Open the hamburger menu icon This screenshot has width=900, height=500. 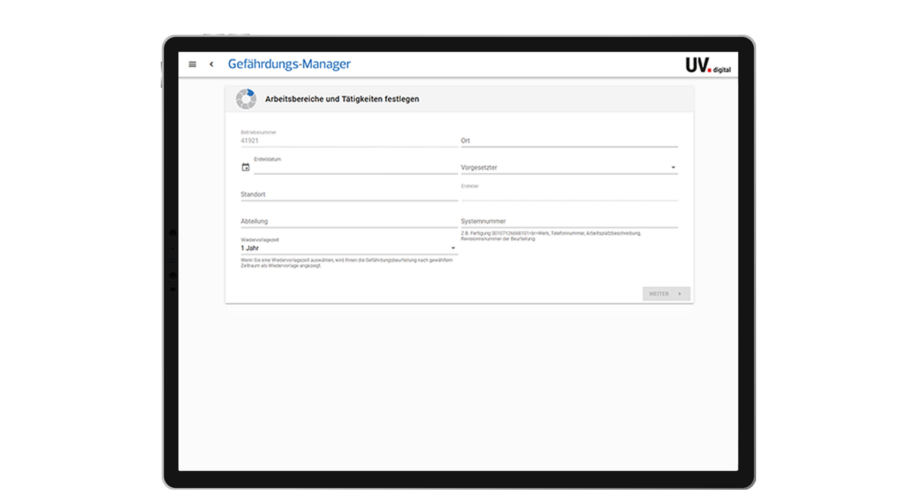pyautogui.click(x=192, y=64)
